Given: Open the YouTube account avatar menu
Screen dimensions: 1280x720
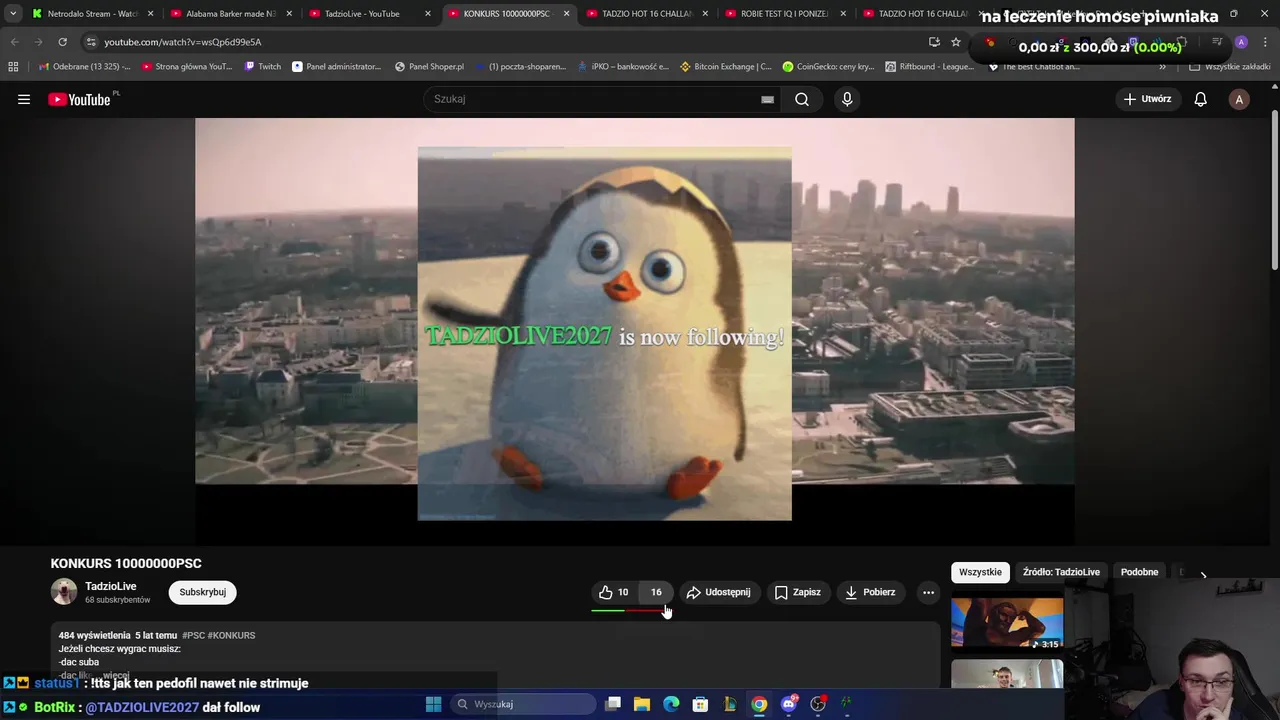Looking at the screenshot, I should point(1239,99).
